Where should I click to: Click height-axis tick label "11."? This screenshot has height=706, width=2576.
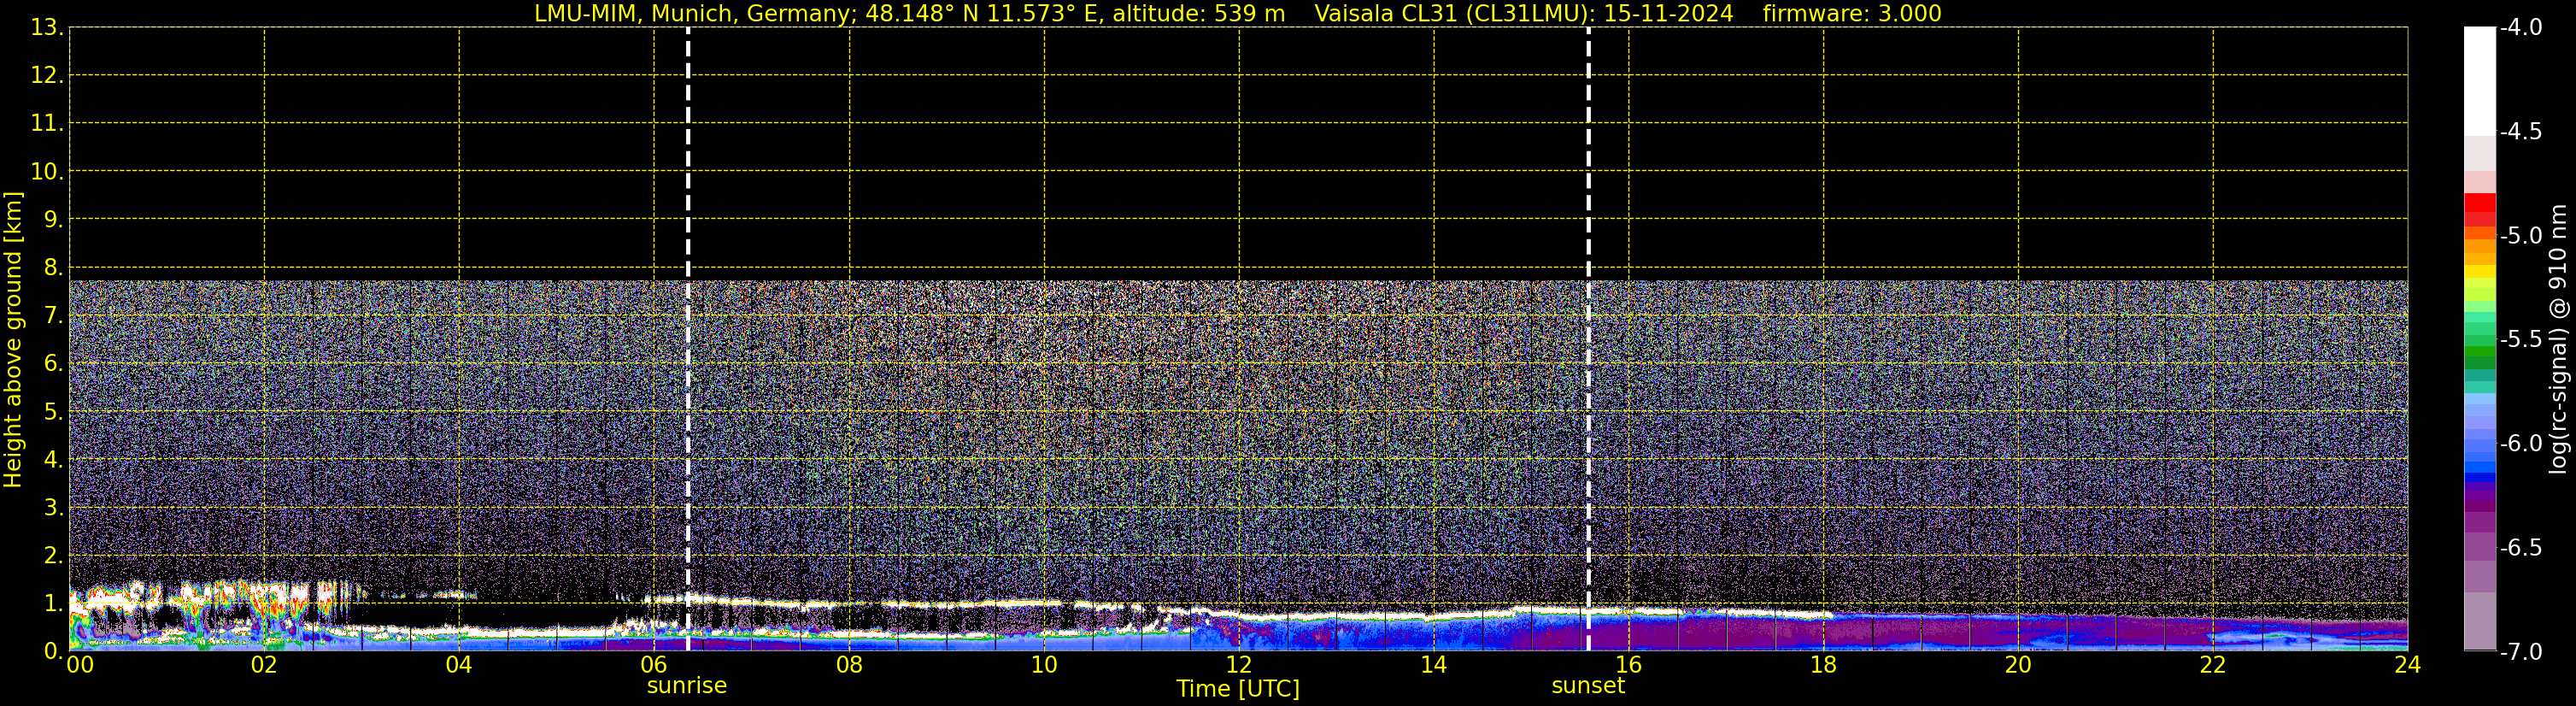click(47, 124)
